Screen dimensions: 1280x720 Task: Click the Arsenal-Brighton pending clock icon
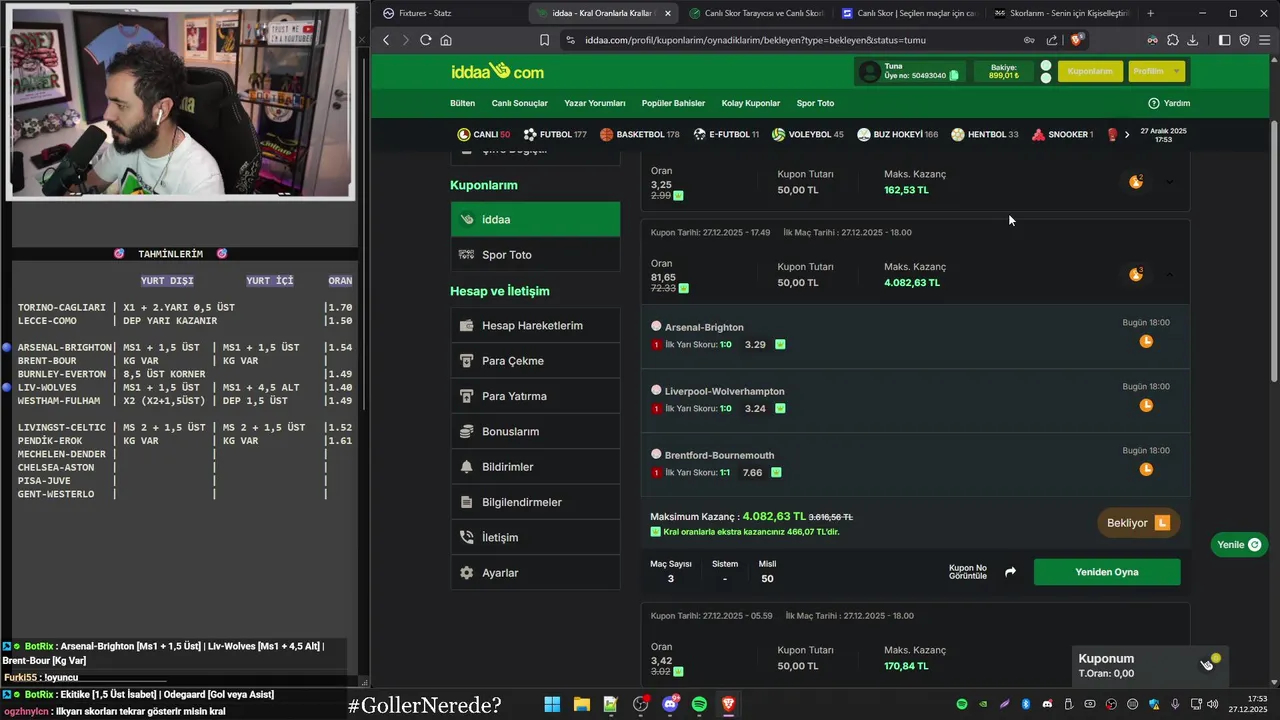[1146, 341]
